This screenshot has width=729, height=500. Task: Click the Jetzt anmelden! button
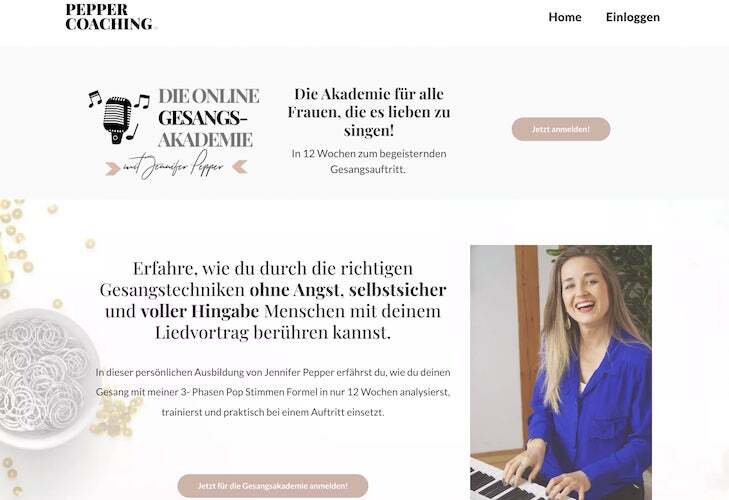click(x=561, y=129)
